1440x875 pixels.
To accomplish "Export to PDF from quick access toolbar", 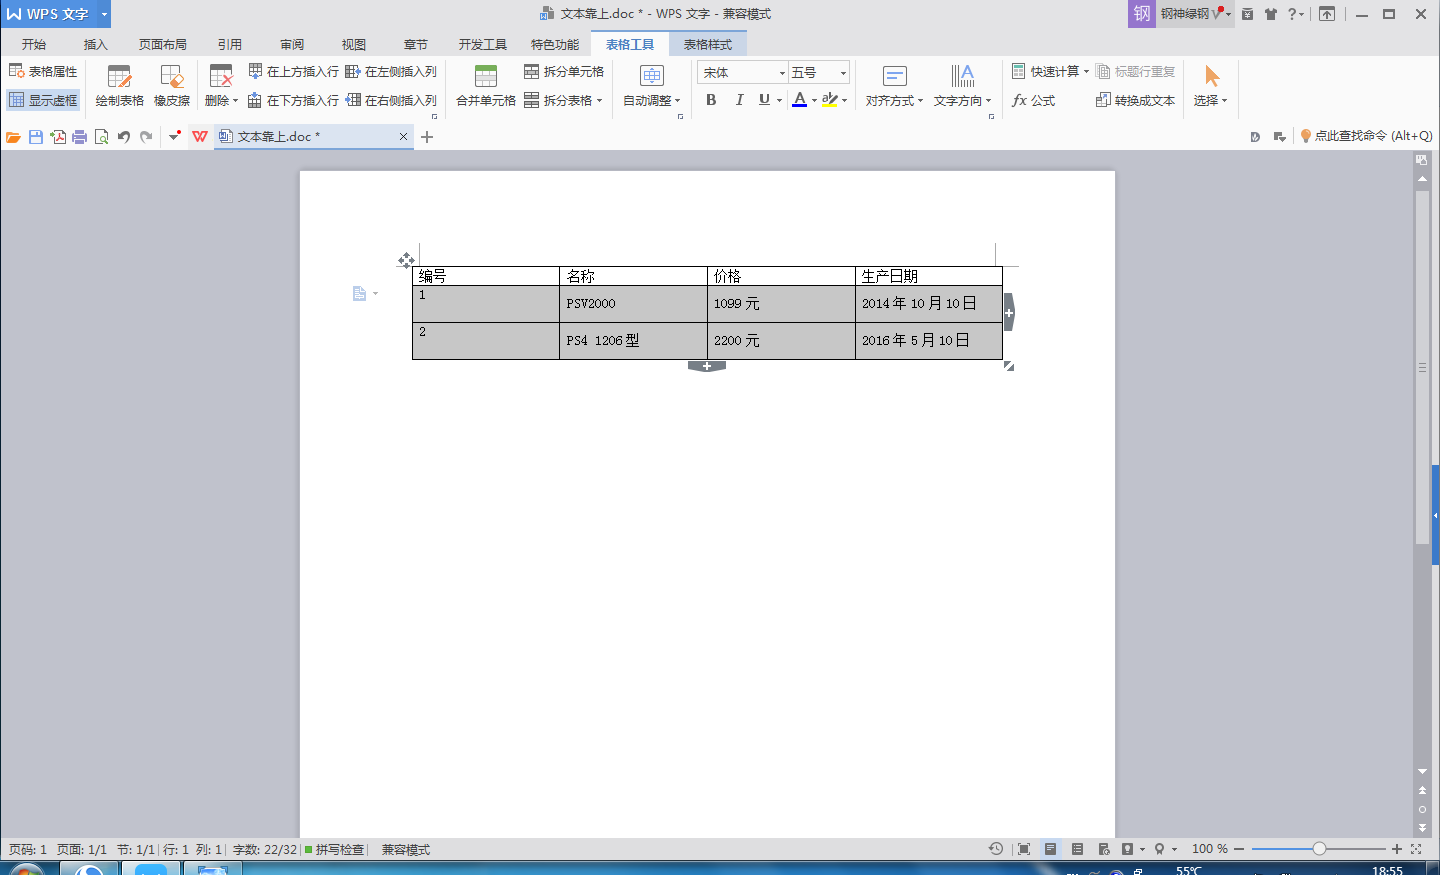I will pos(58,137).
